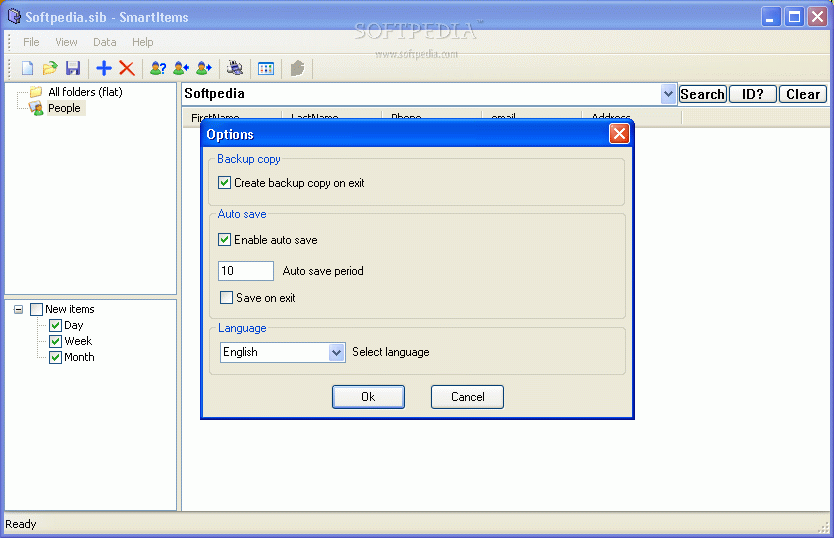Click the person with right arrow icon
834x538 pixels.
pos(204,68)
